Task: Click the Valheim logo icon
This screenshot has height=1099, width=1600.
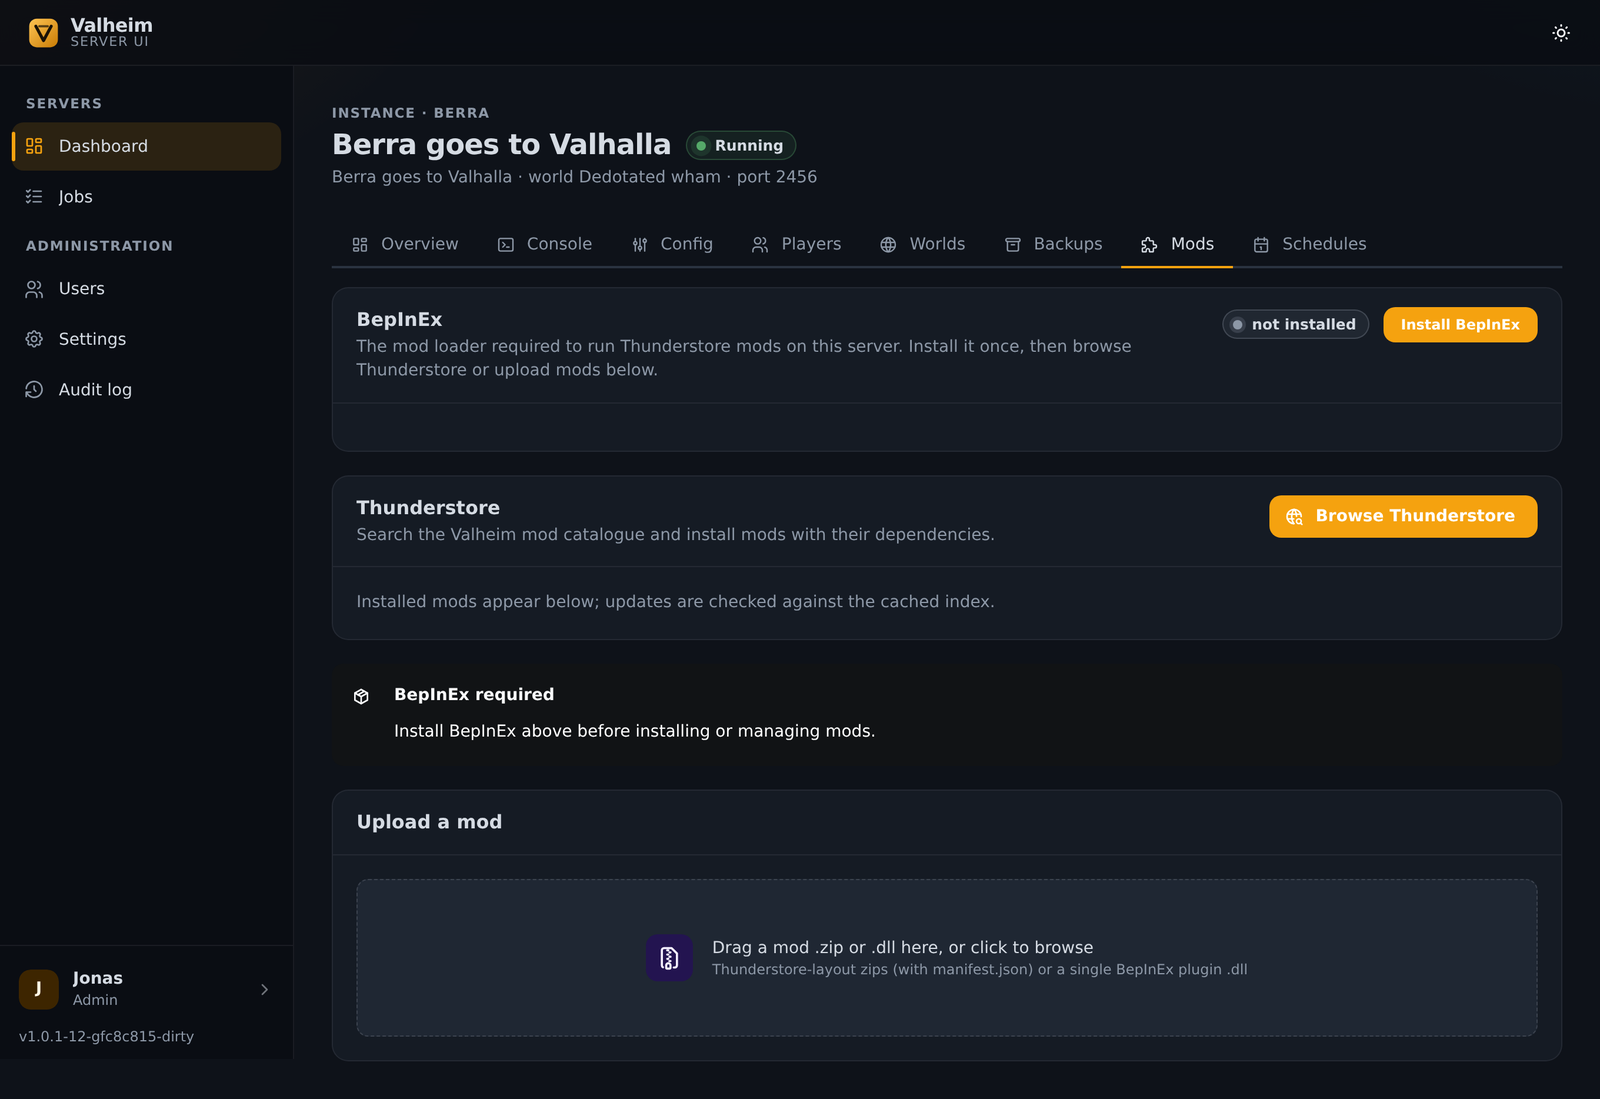Action: [x=43, y=33]
